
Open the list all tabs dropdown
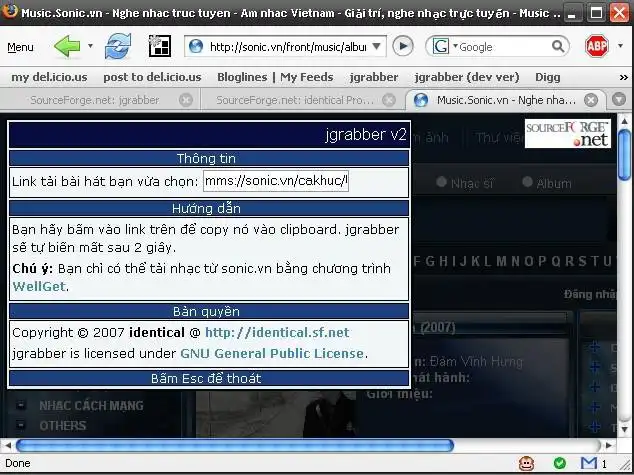pyautogui.click(x=619, y=99)
